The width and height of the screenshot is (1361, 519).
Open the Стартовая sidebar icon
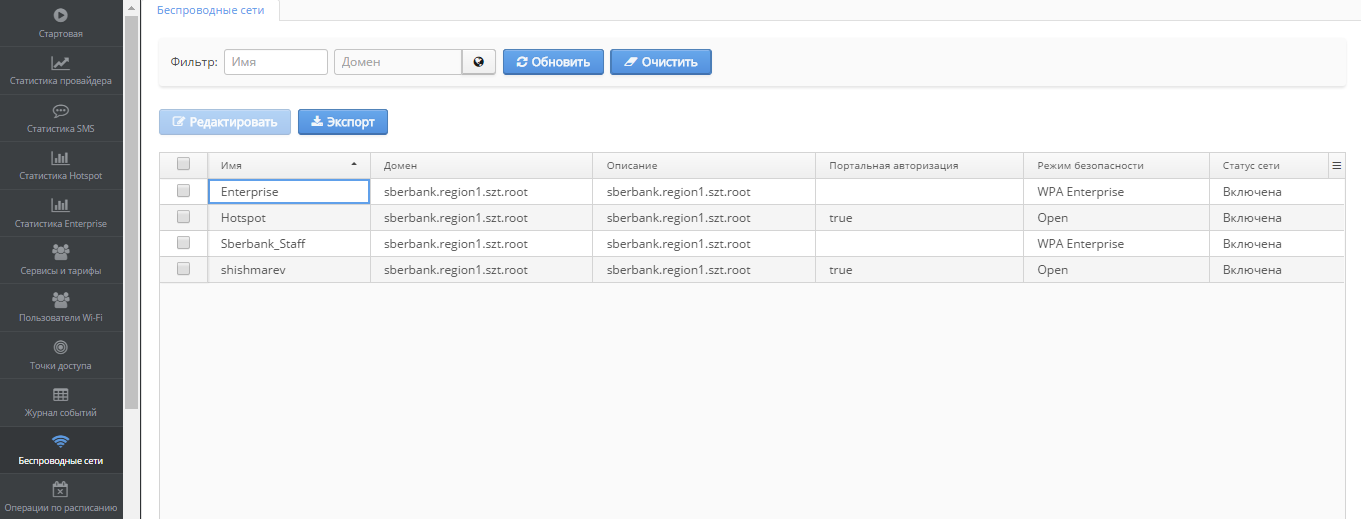60,16
